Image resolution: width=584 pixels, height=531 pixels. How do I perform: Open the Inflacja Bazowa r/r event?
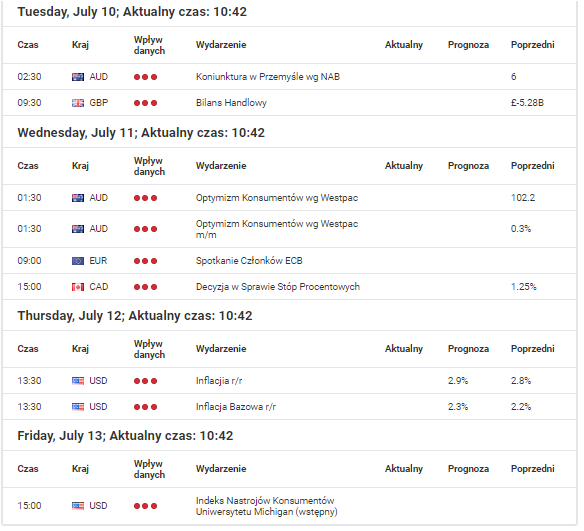[236, 407]
